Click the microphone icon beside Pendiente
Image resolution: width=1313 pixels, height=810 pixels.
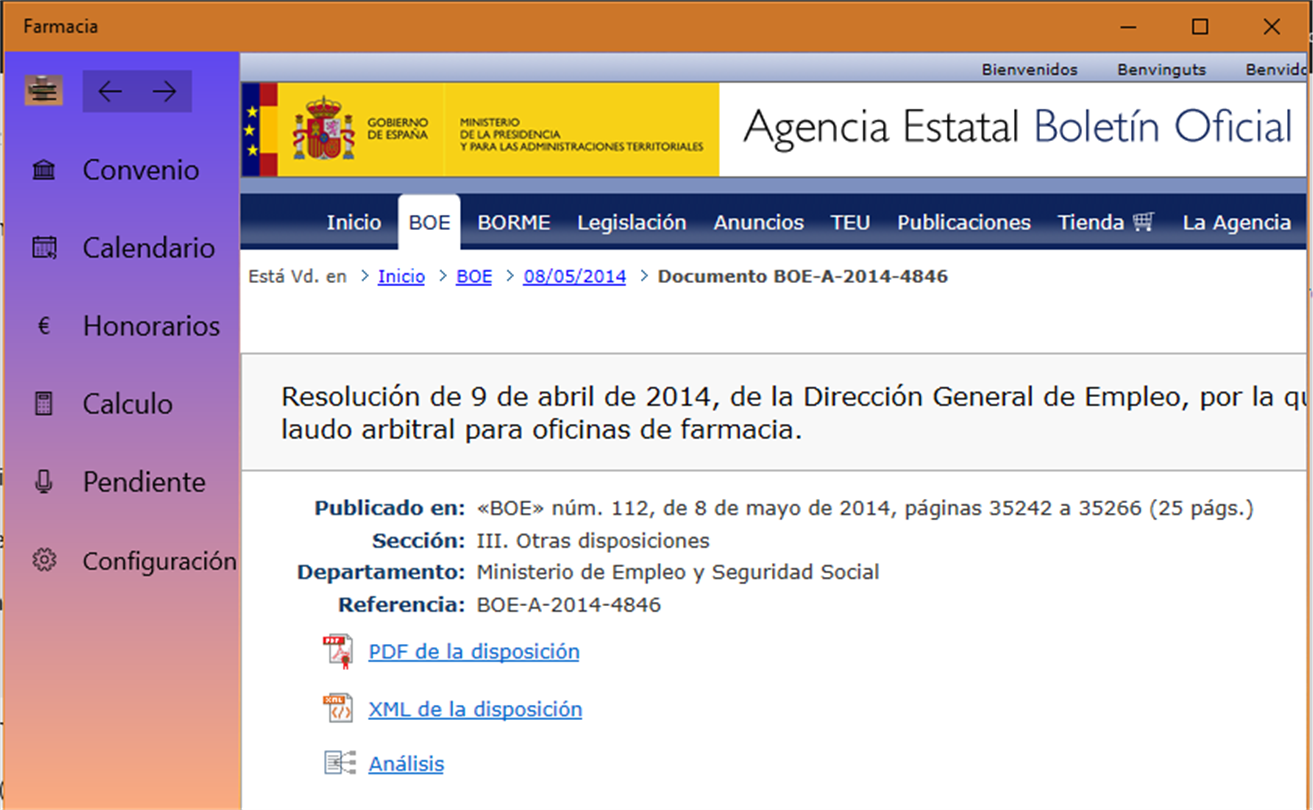tap(44, 482)
